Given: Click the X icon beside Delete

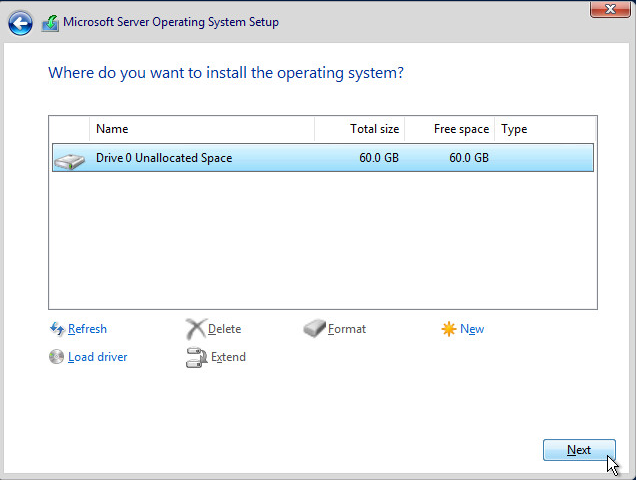Looking at the screenshot, I should point(195,329).
